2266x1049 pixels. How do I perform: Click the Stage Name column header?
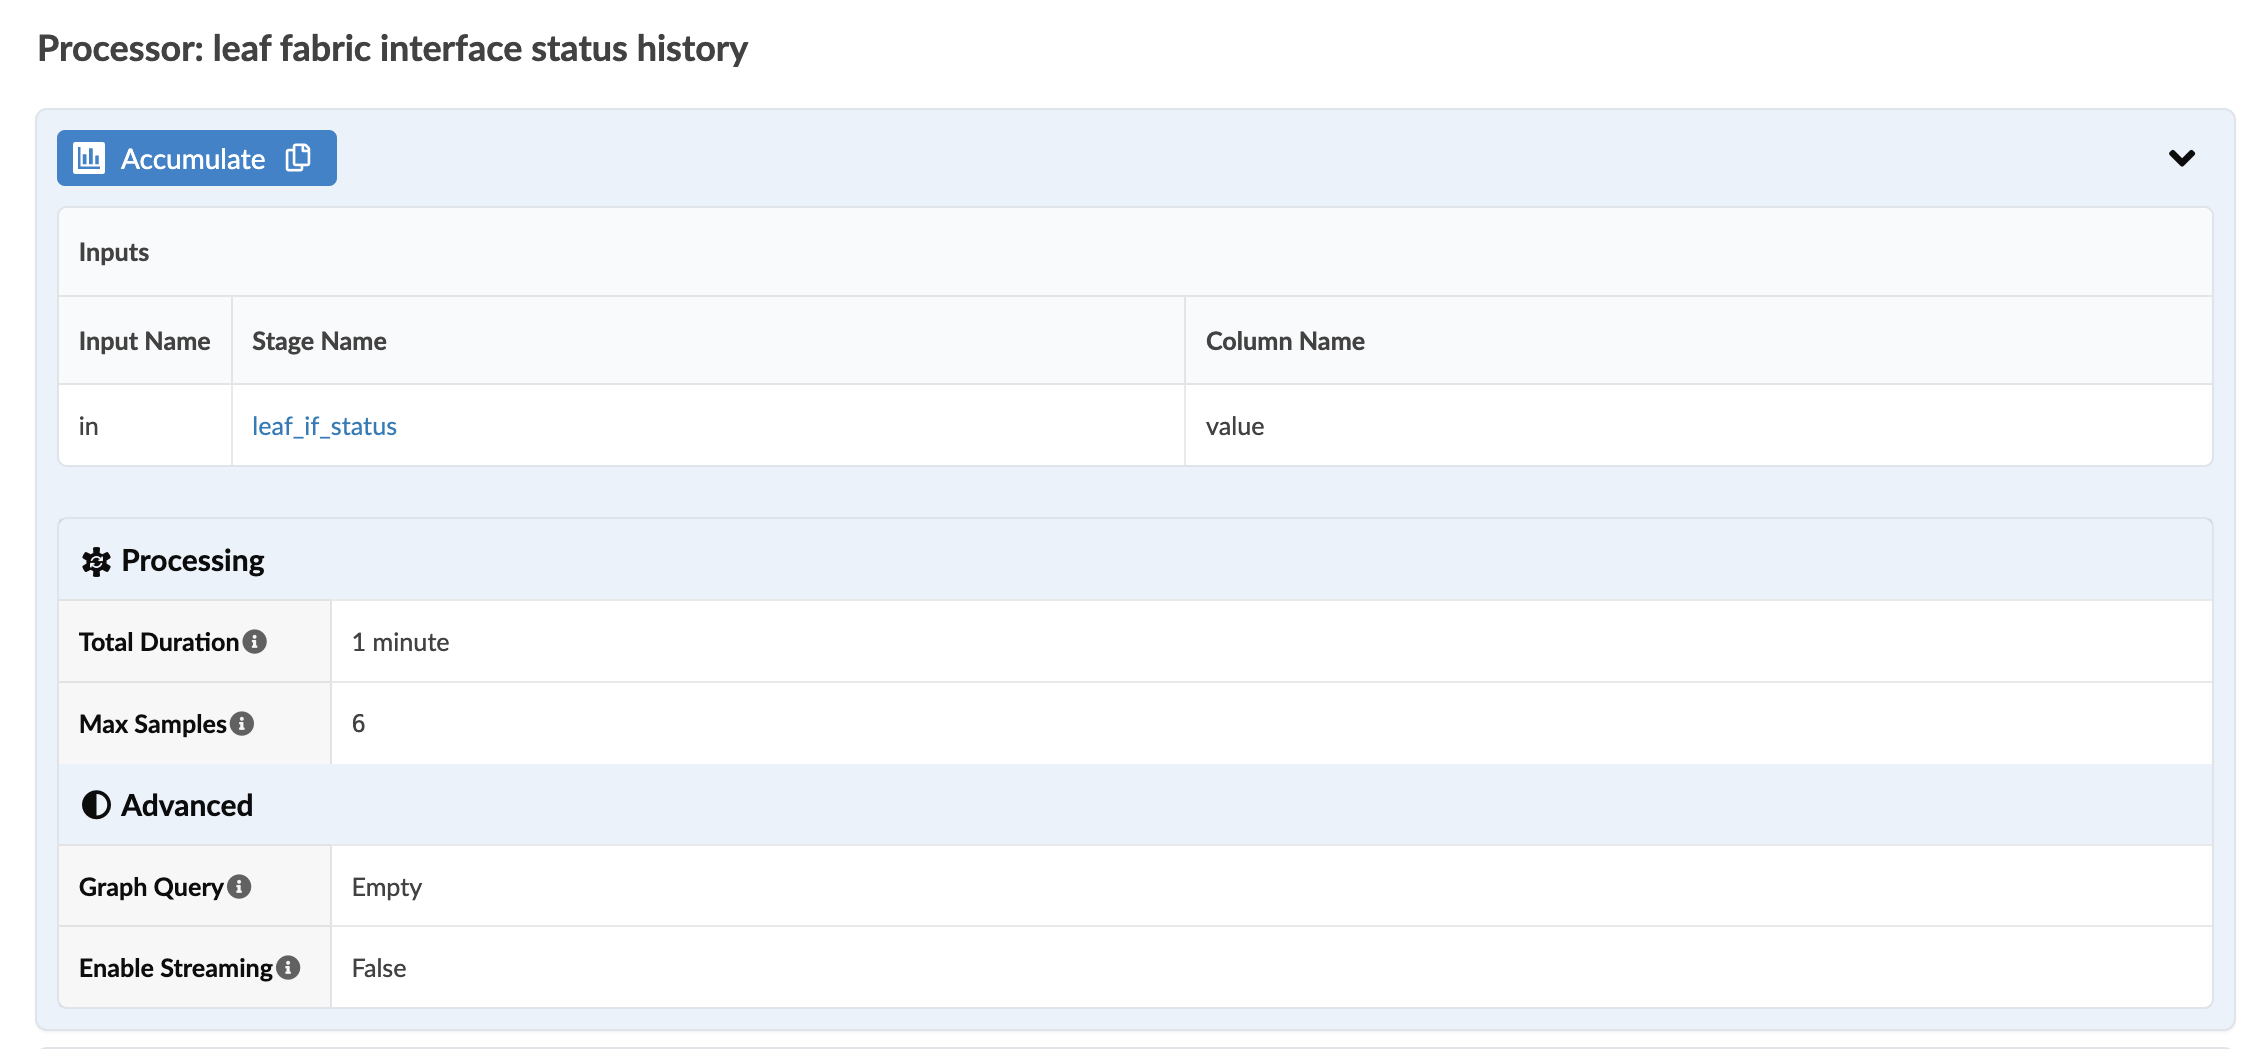click(x=319, y=341)
